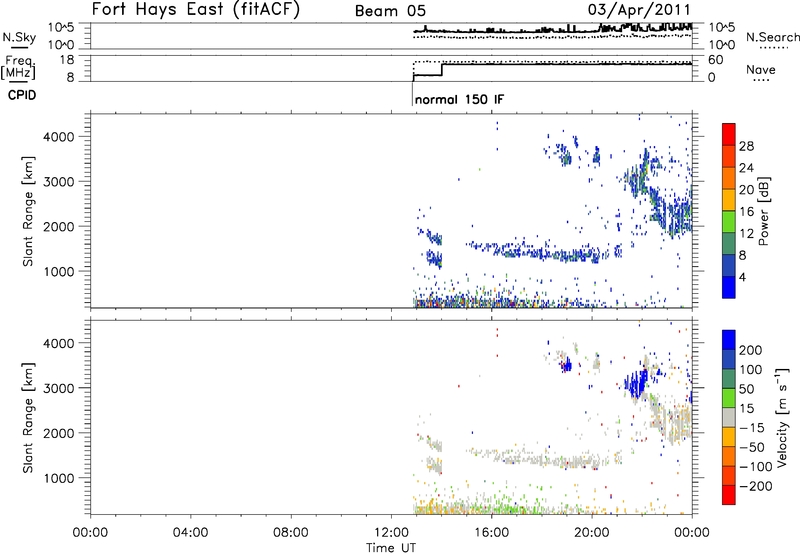
Task: Click blue high-velocity scatter patch in velocity panel
Action: coord(637,382)
